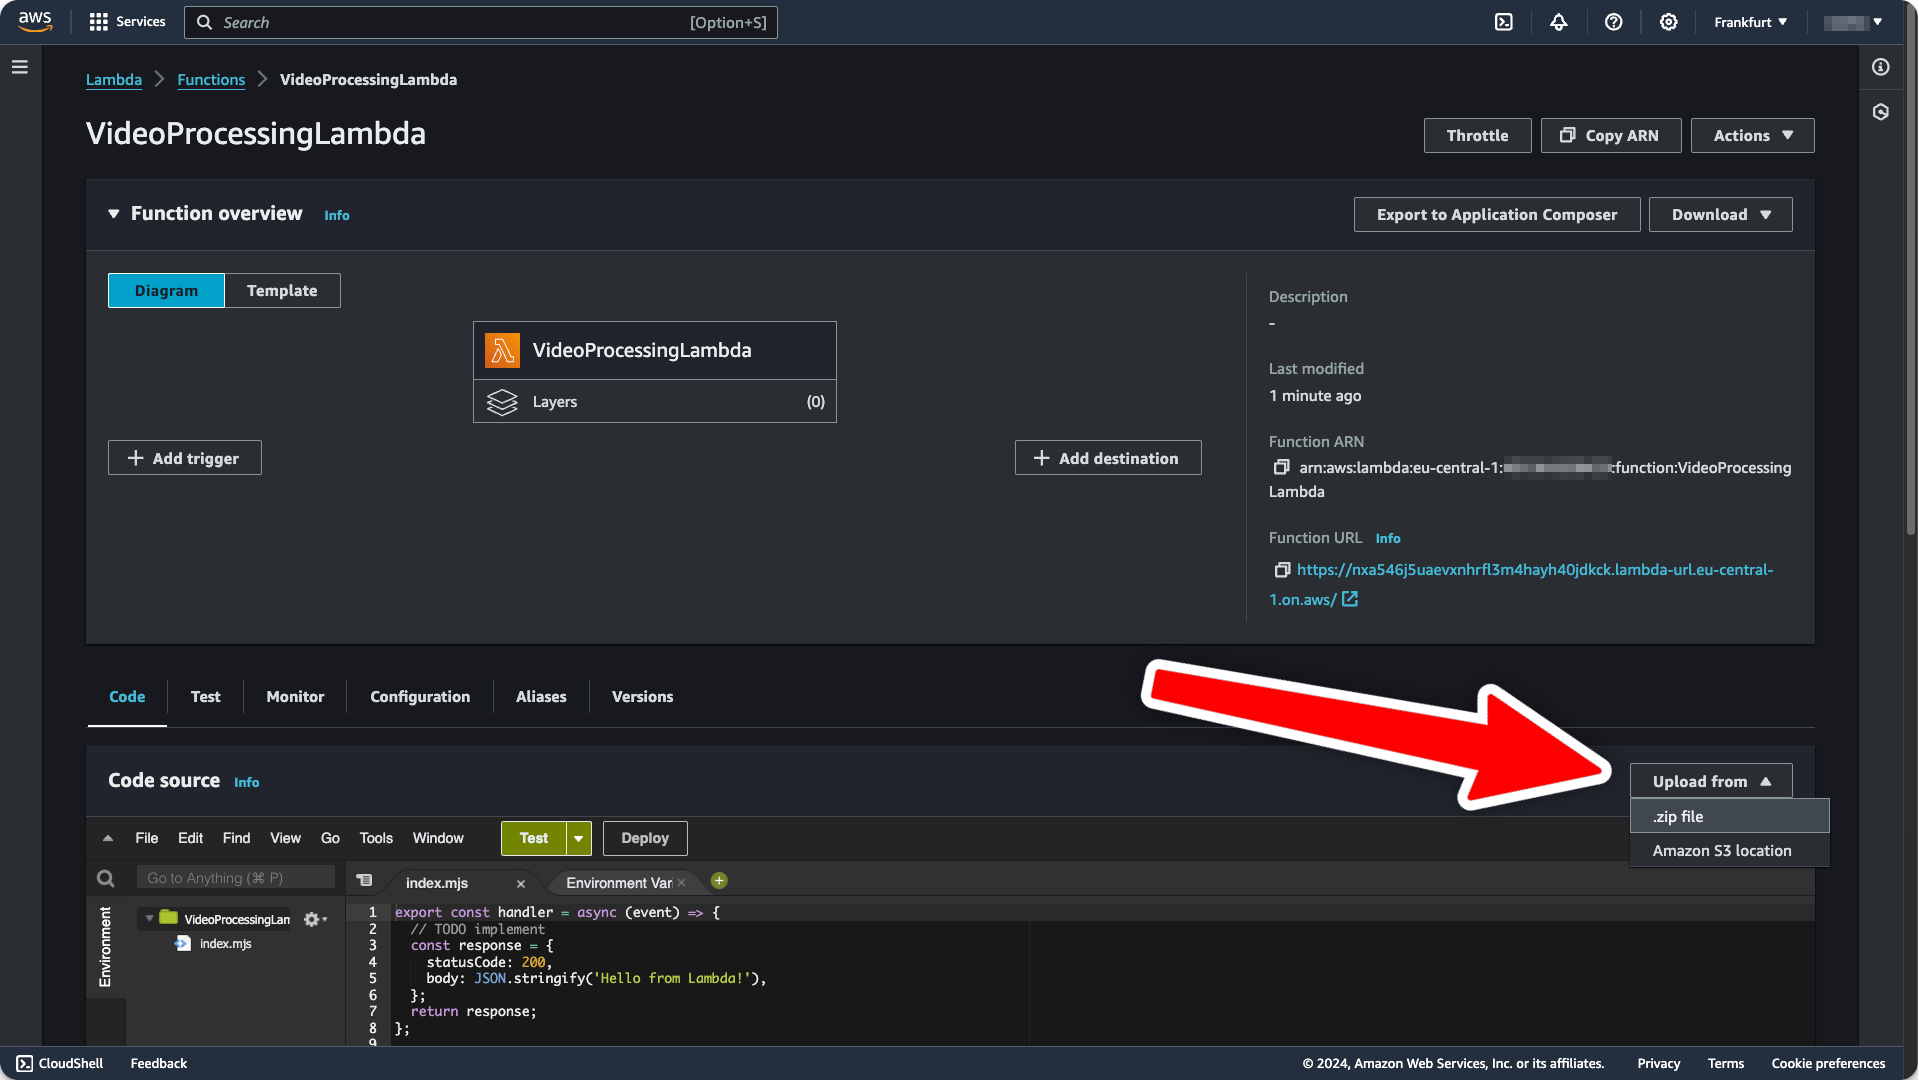This screenshot has width=1918, height=1080.
Task: Choose .zip file upload option
Action: pyautogui.click(x=1729, y=817)
